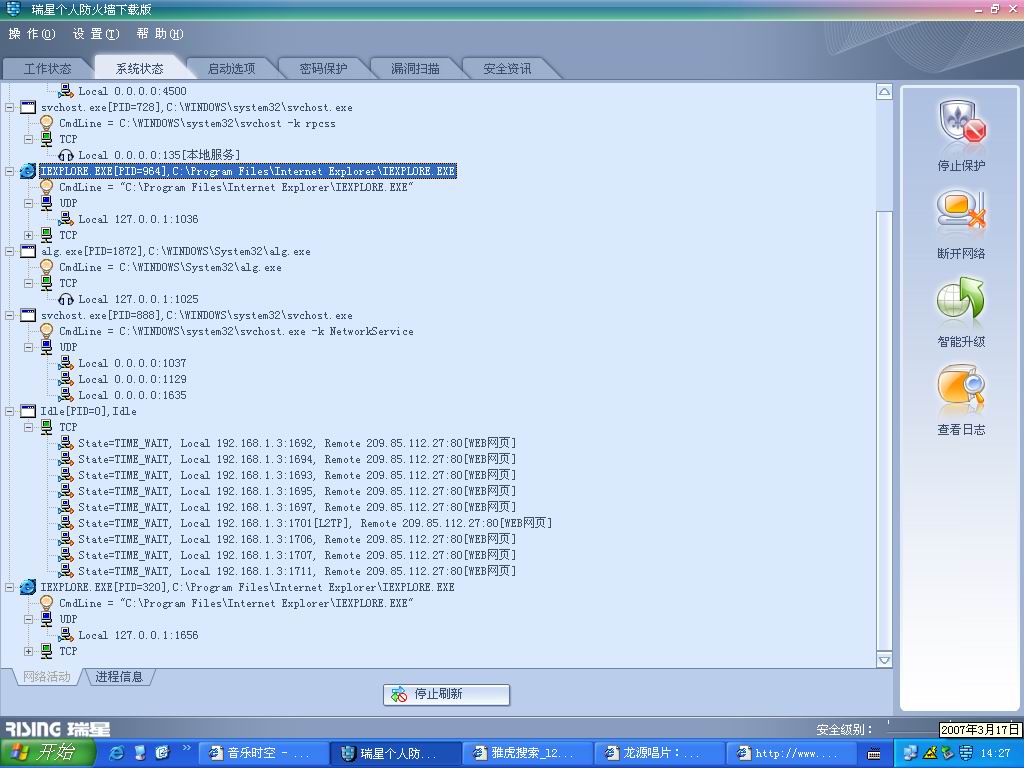Click network icon of Local 0.0.0.0:1129
Screen dimensions: 1024x768
(66, 379)
